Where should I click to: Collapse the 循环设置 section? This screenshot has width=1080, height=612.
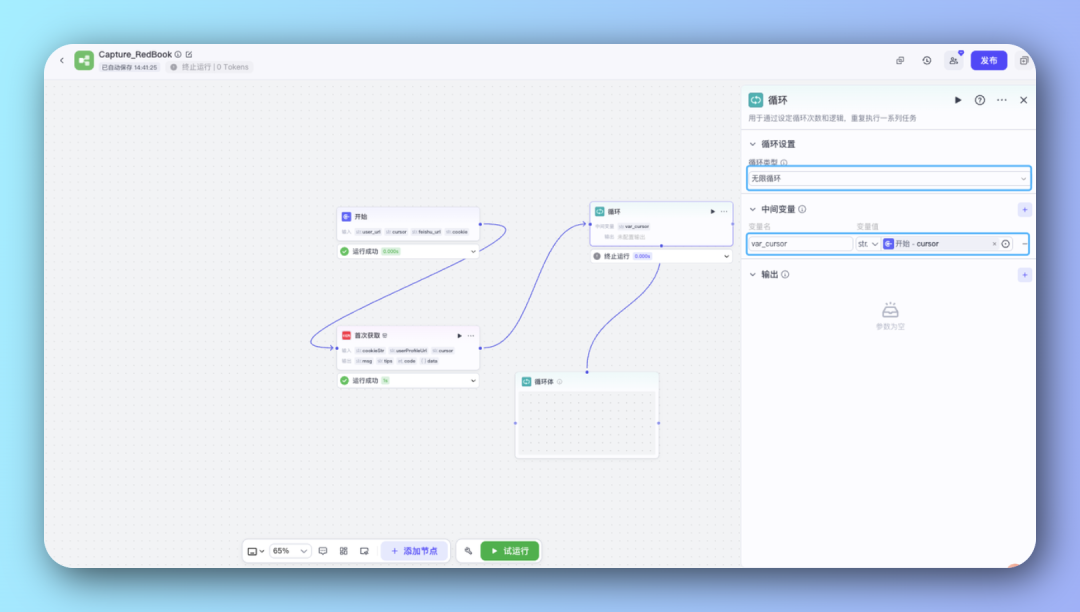753,144
